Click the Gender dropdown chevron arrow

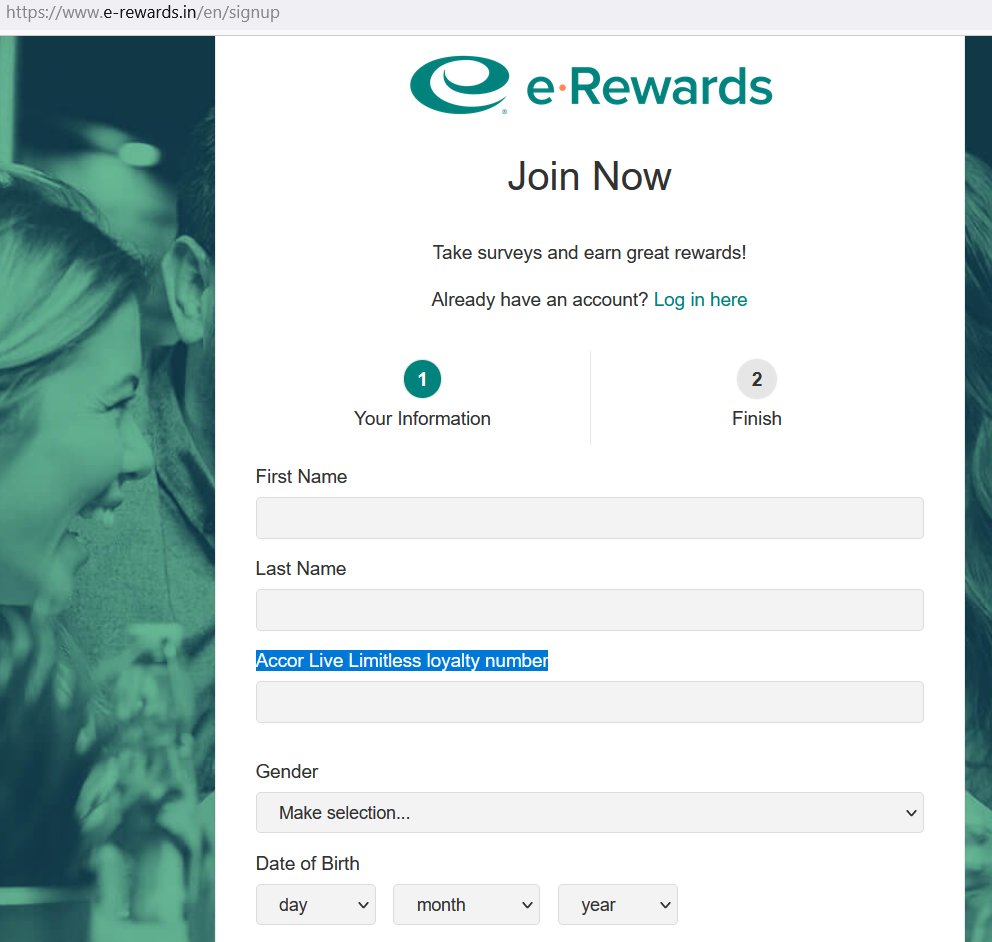(x=911, y=813)
